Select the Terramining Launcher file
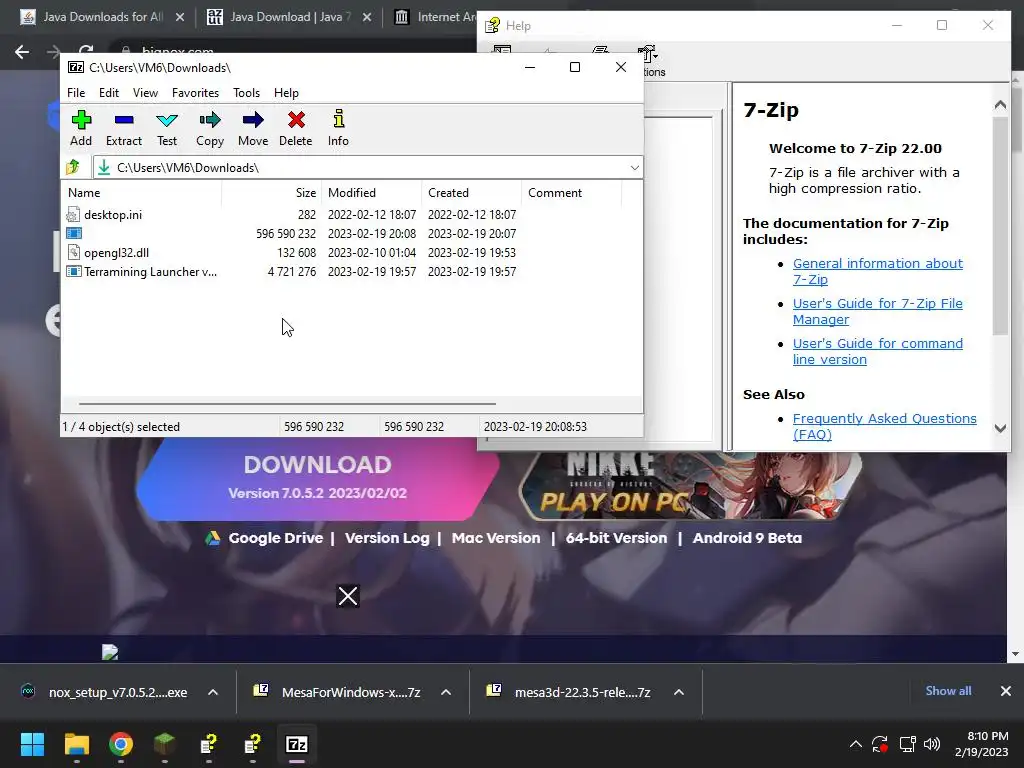The image size is (1024, 768). coord(150,272)
